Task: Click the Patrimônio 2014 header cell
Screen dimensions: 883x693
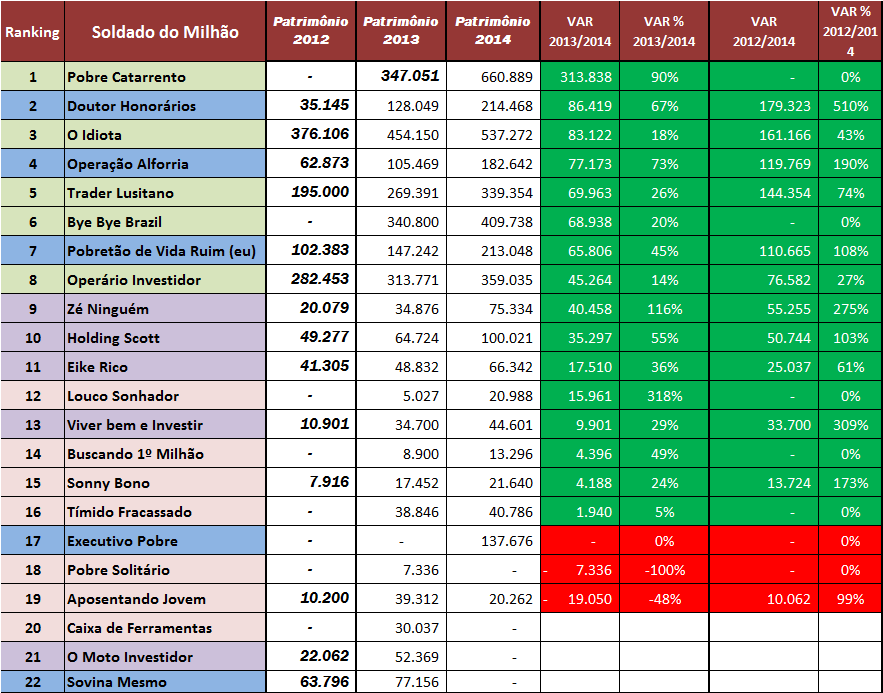Action: coord(493,32)
